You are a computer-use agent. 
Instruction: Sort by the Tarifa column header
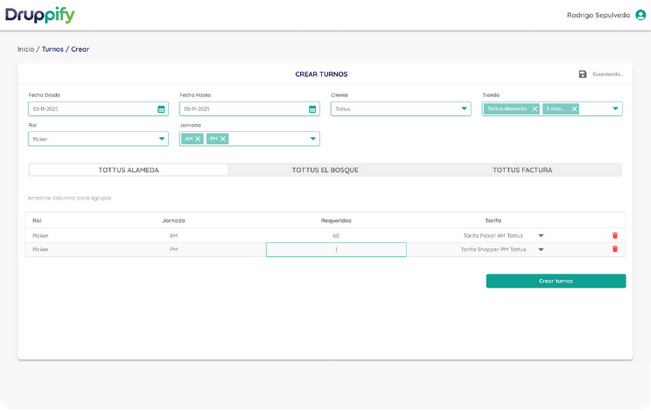tap(493, 220)
